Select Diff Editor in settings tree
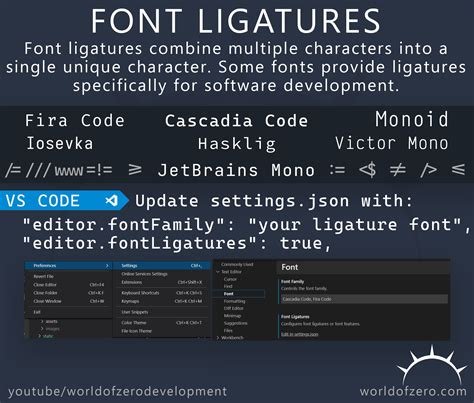The width and height of the screenshot is (474, 403). click(234, 308)
